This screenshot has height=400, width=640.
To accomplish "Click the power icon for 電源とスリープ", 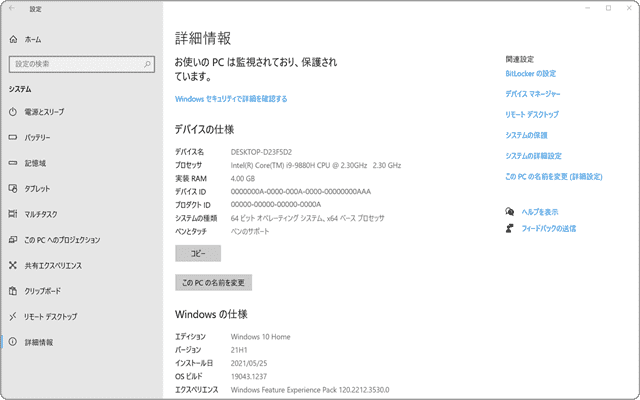I will (x=13, y=112).
